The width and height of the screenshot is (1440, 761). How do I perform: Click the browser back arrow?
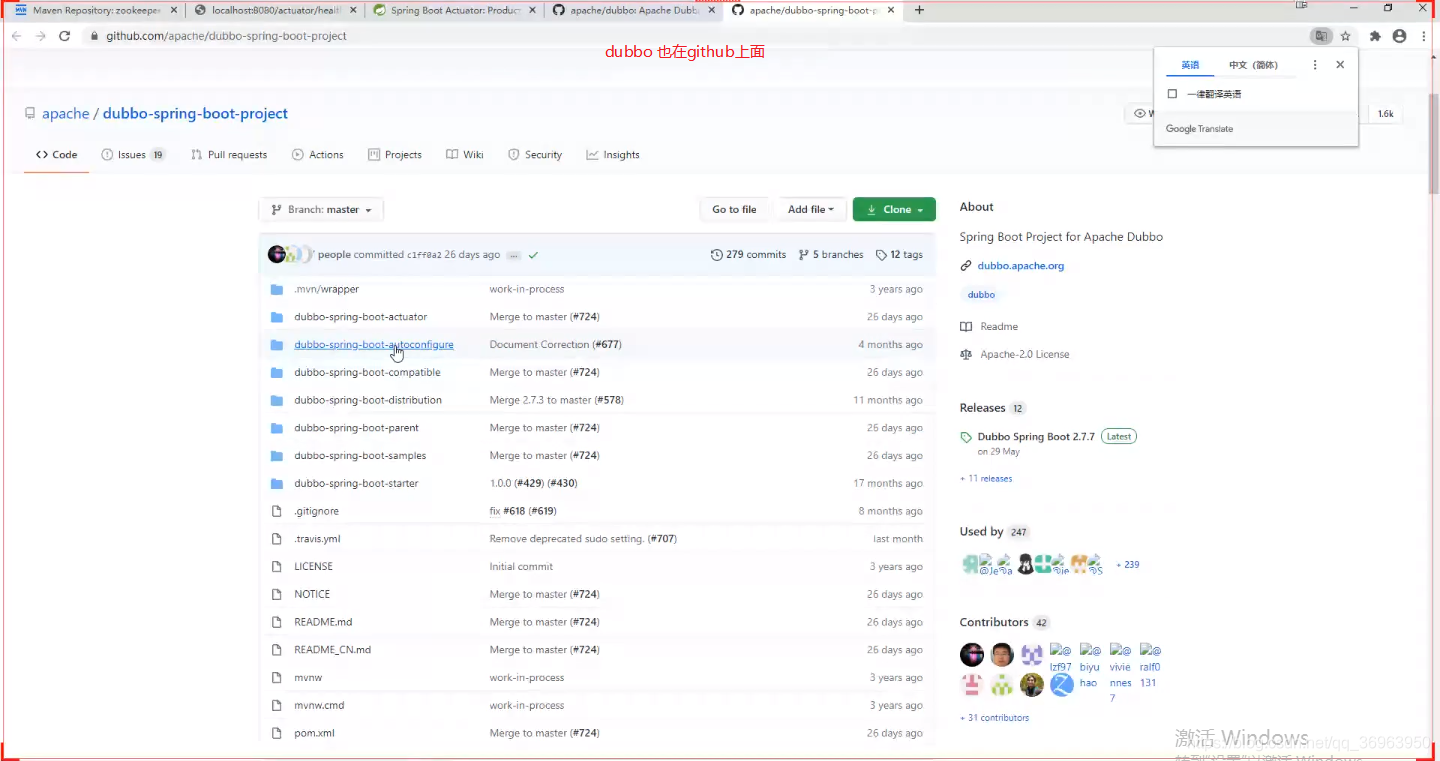coord(16,36)
